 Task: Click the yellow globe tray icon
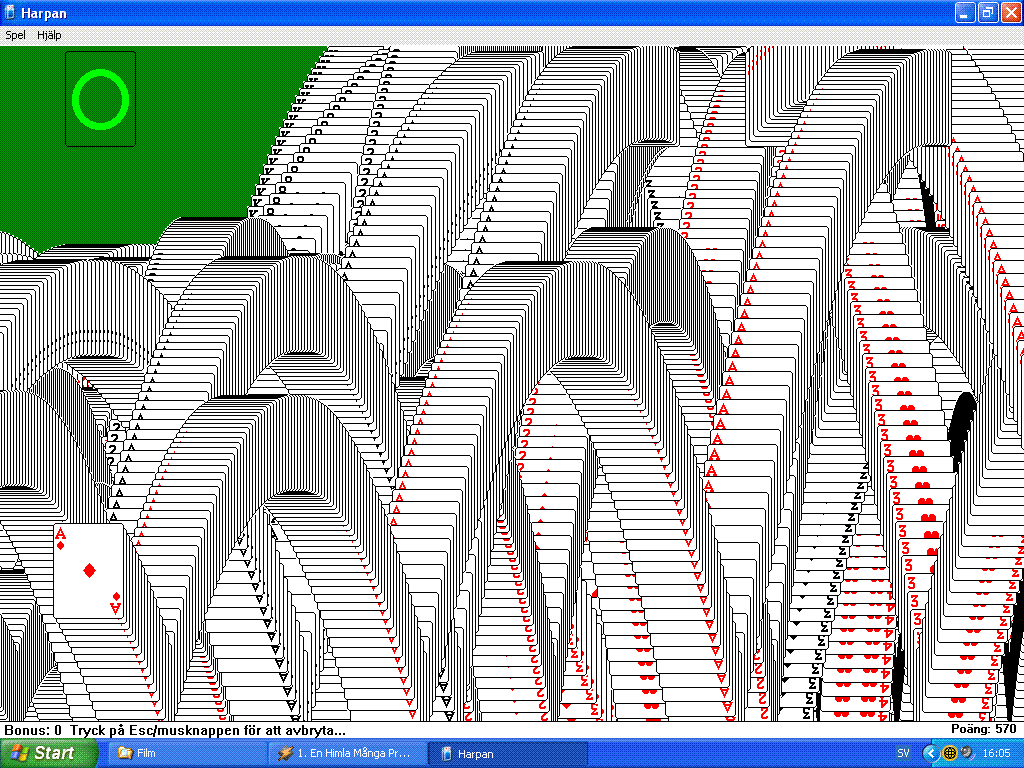coord(949,753)
